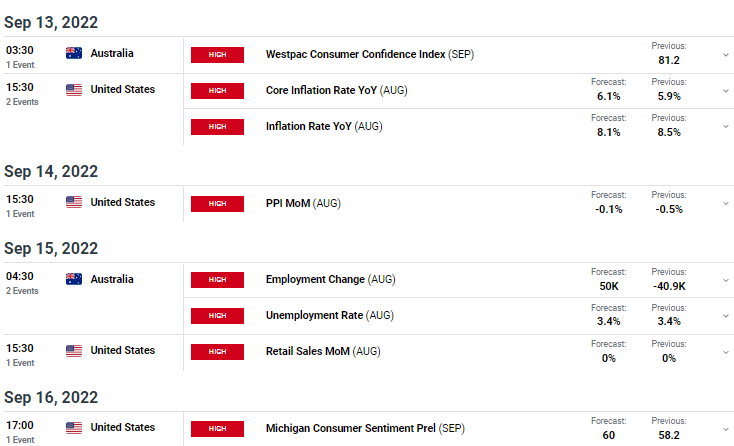The height and width of the screenshot is (446, 734).
Task: Click the United States flag on Sep 13
Action: [74, 89]
